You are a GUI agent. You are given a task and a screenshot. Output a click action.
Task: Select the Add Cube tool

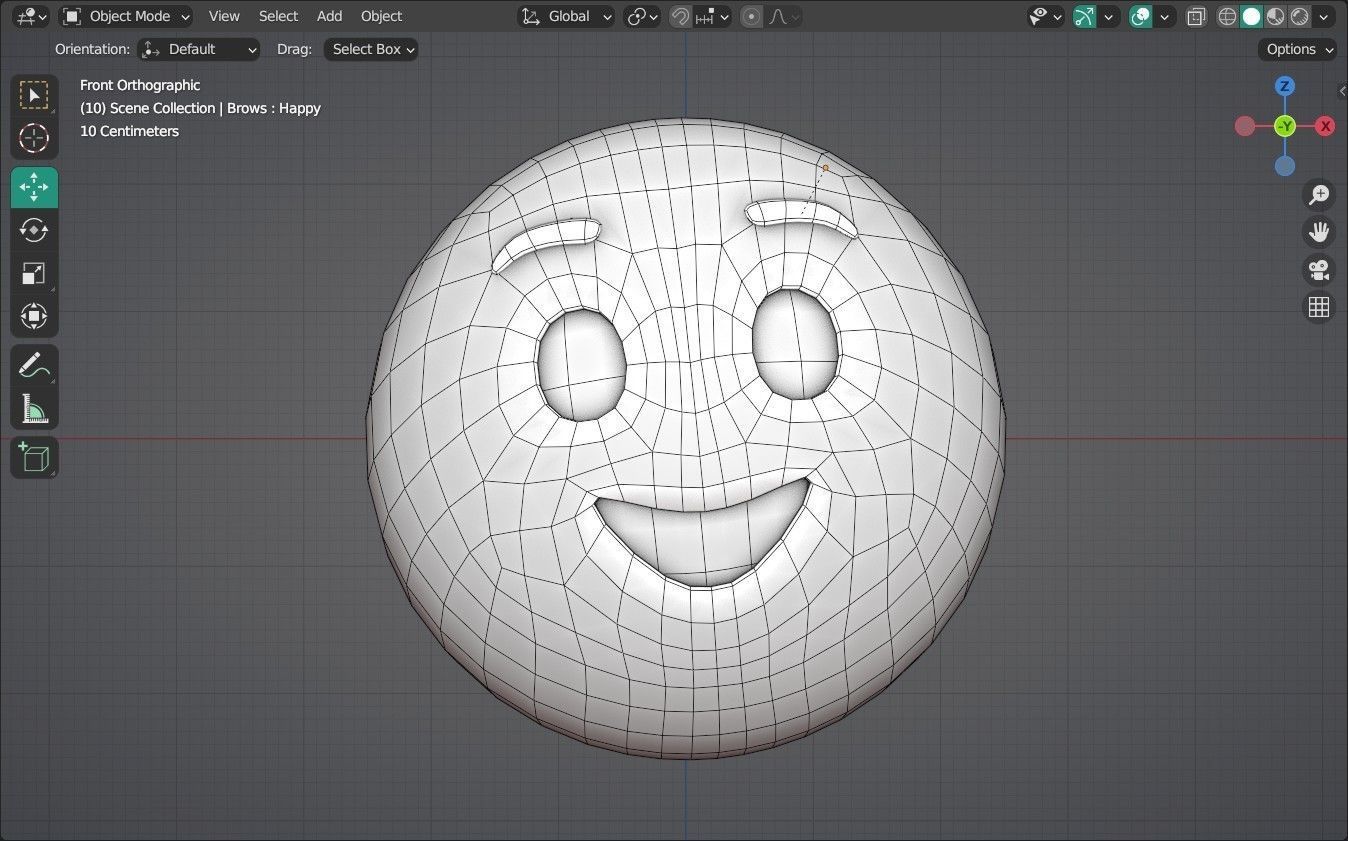click(34, 457)
